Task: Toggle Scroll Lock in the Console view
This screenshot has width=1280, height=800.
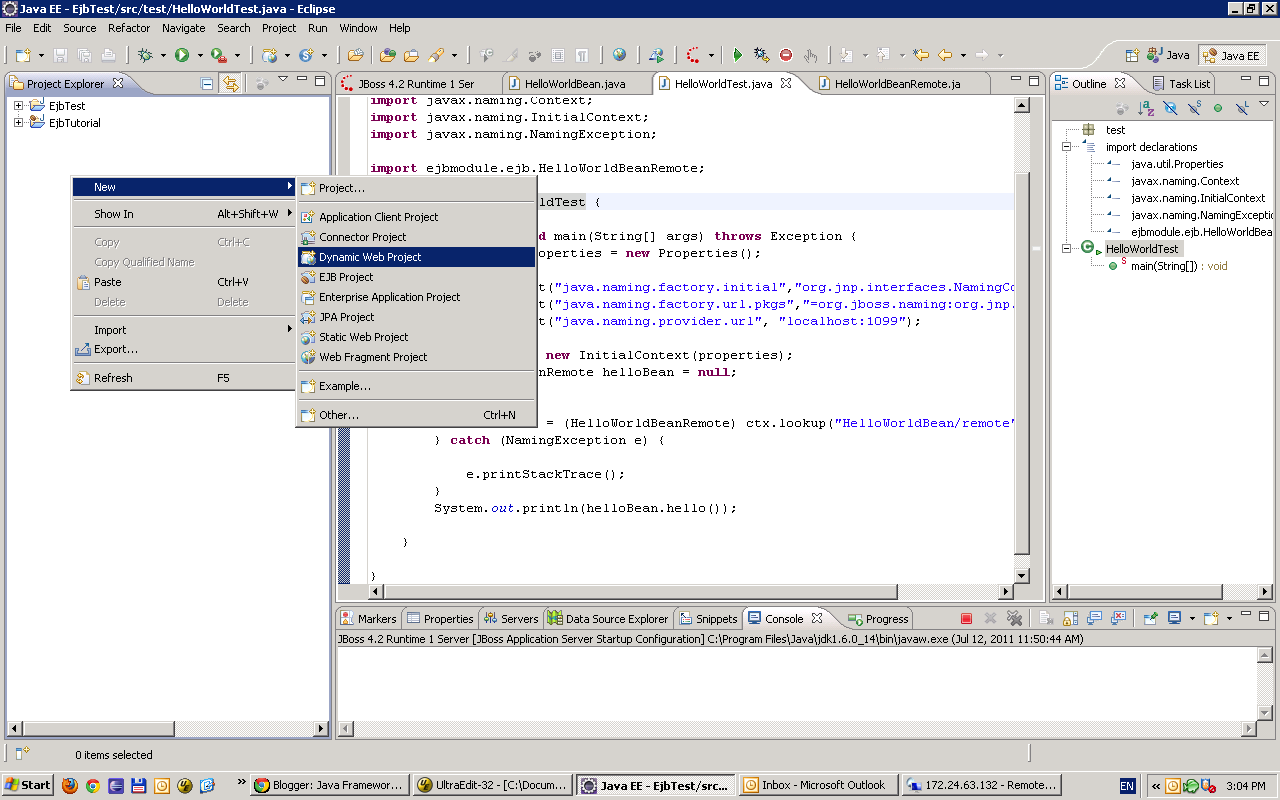Action: point(1069,618)
